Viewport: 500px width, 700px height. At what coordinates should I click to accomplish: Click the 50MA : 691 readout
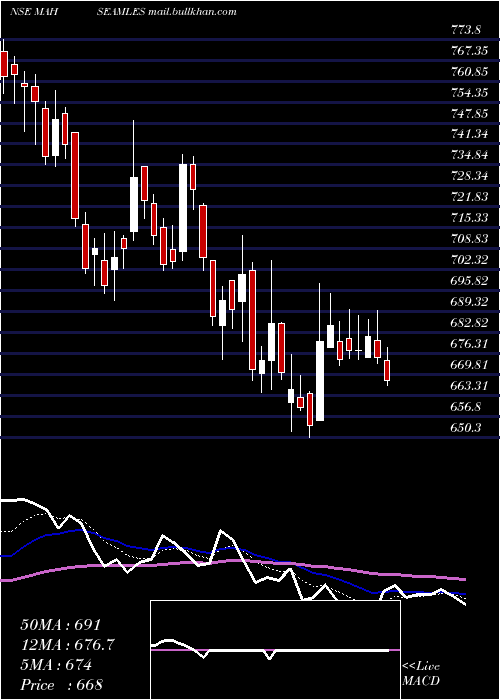[x=61, y=625]
